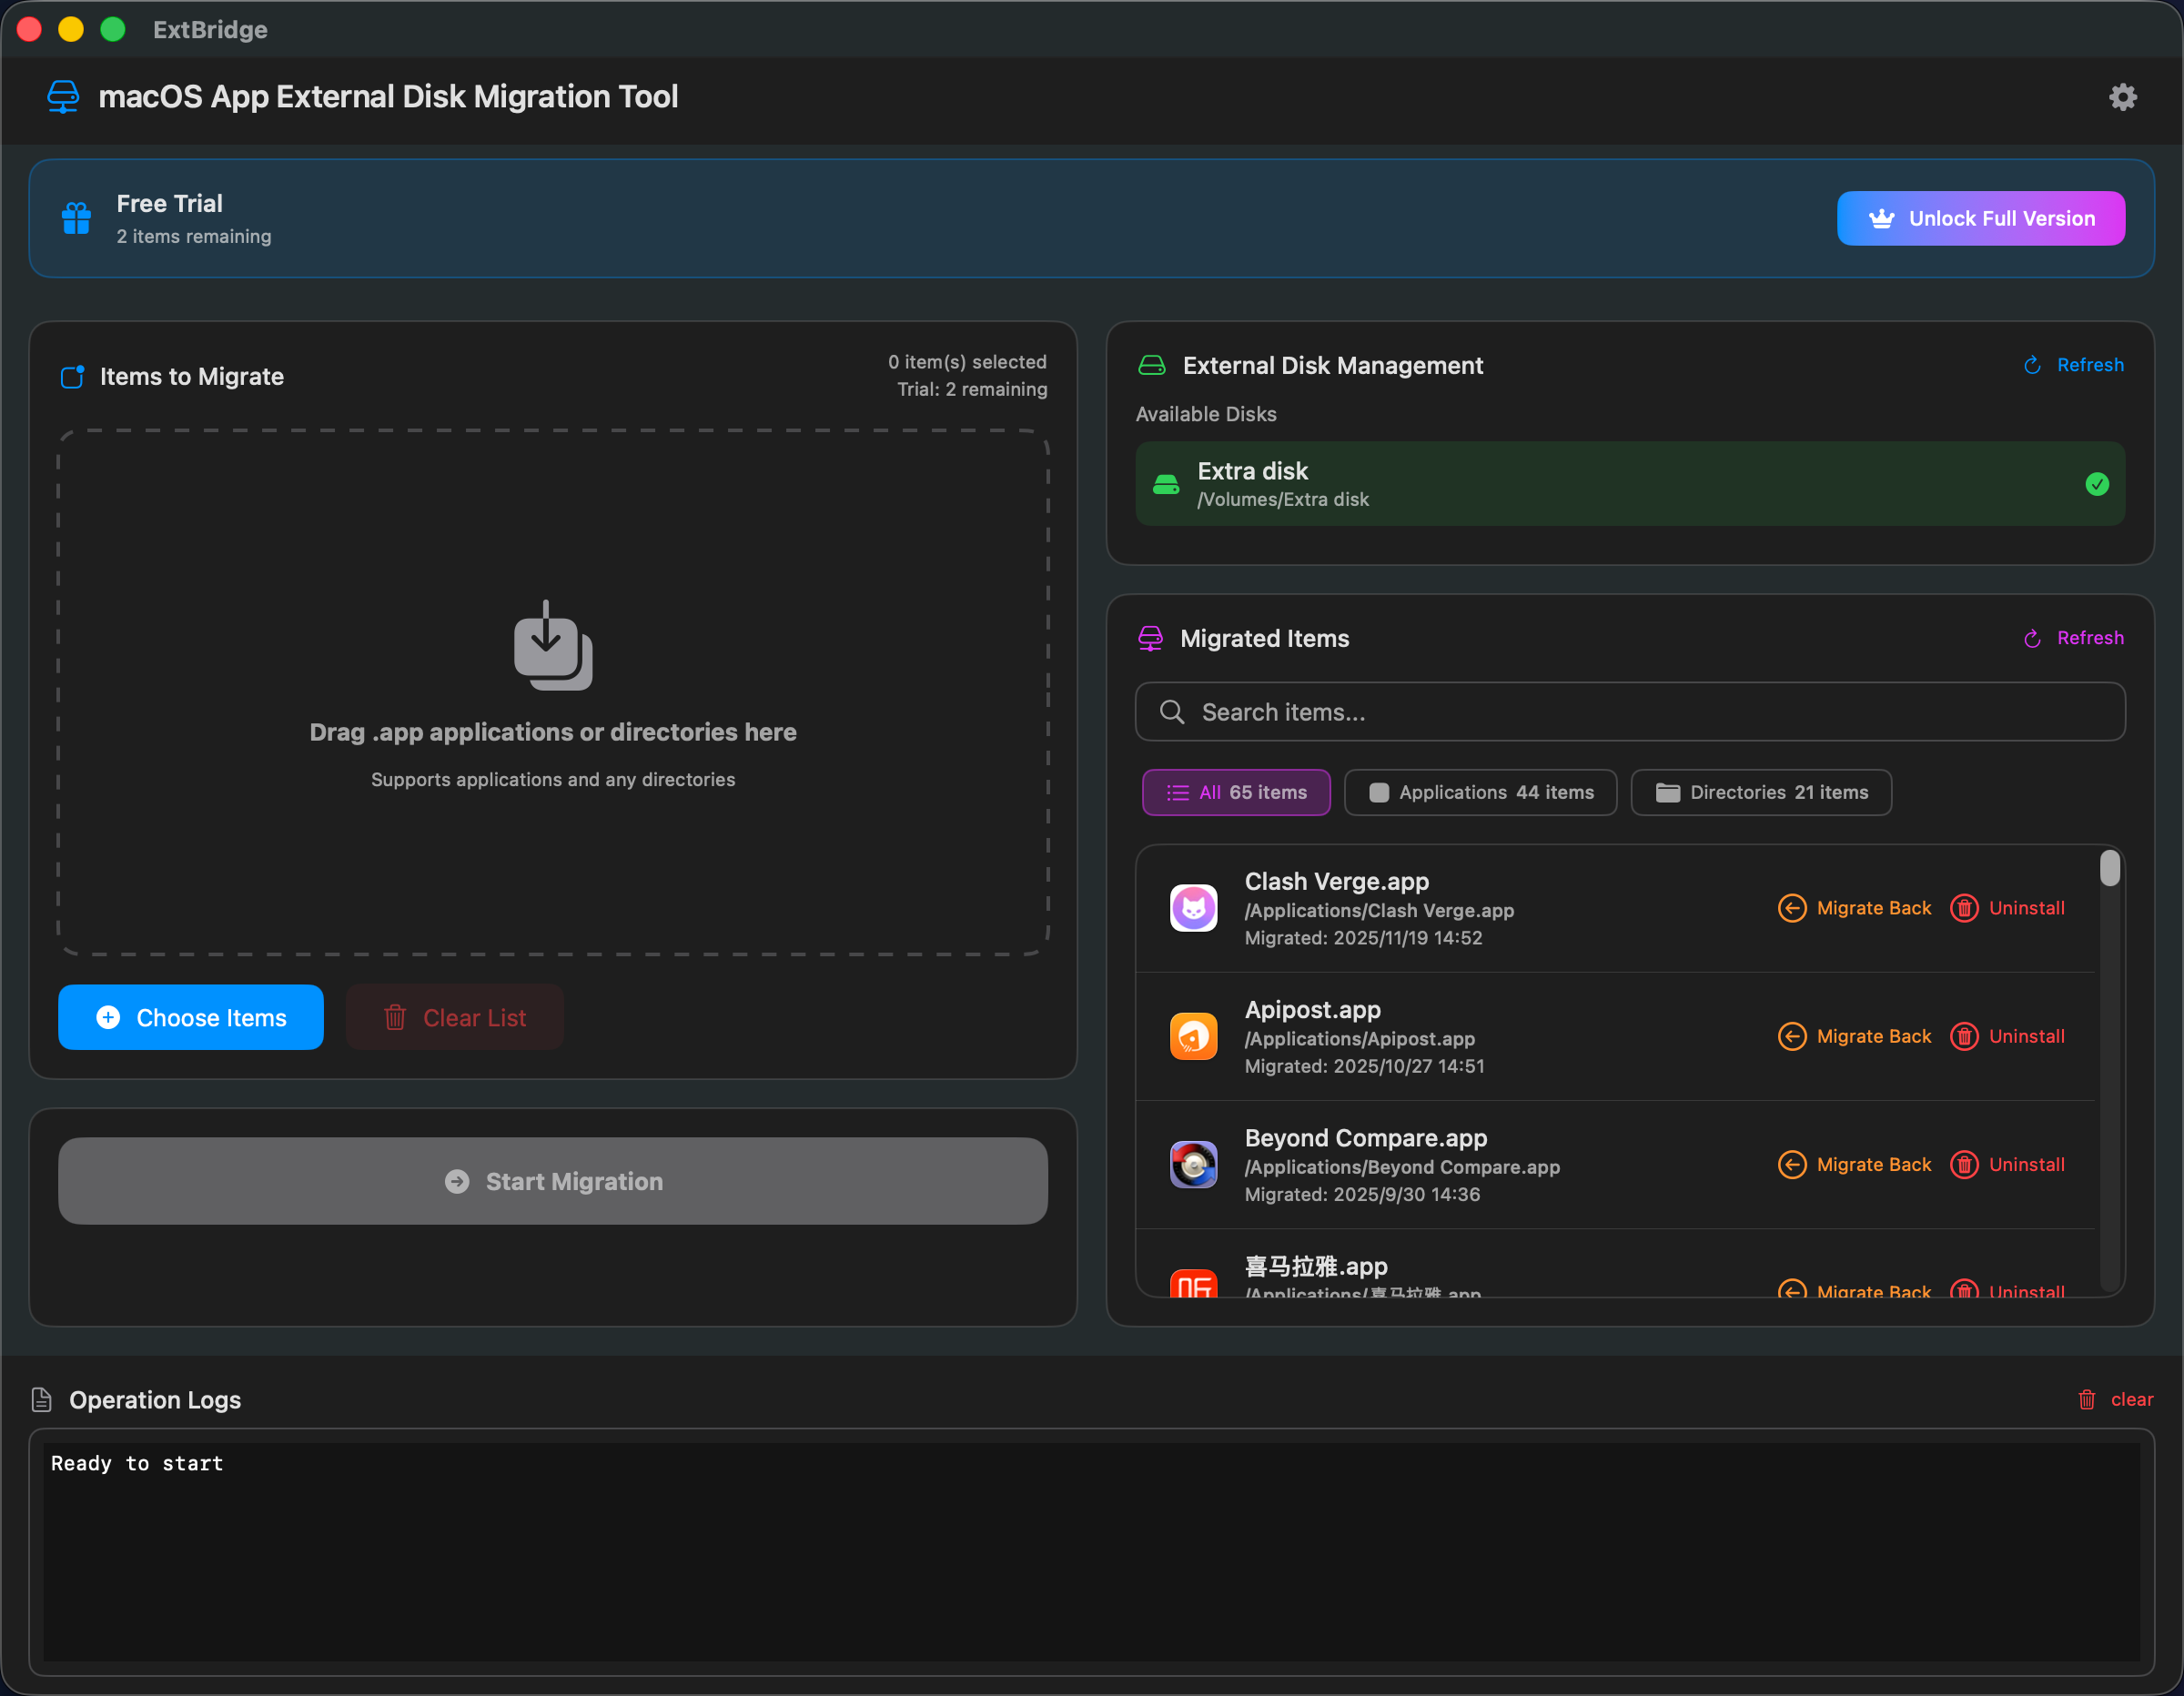Viewport: 2184px width, 1696px height.
Task: Click the Items to Migrate panel icon
Action: point(72,377)
